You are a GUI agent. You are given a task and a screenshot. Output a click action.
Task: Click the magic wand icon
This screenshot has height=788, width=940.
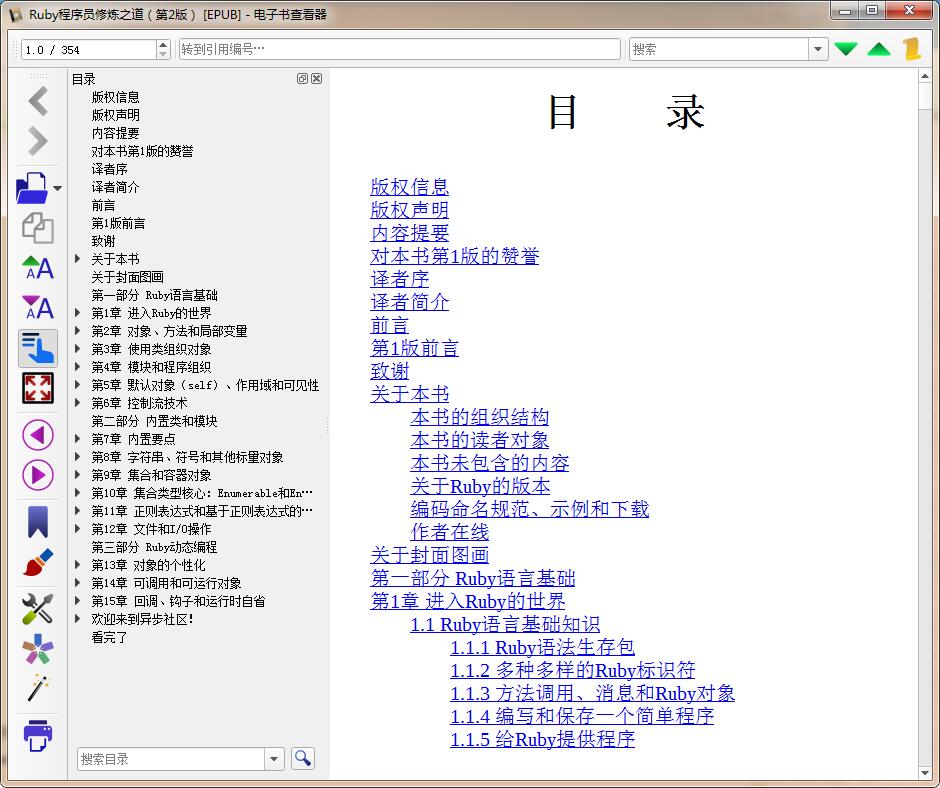point(38,688)
